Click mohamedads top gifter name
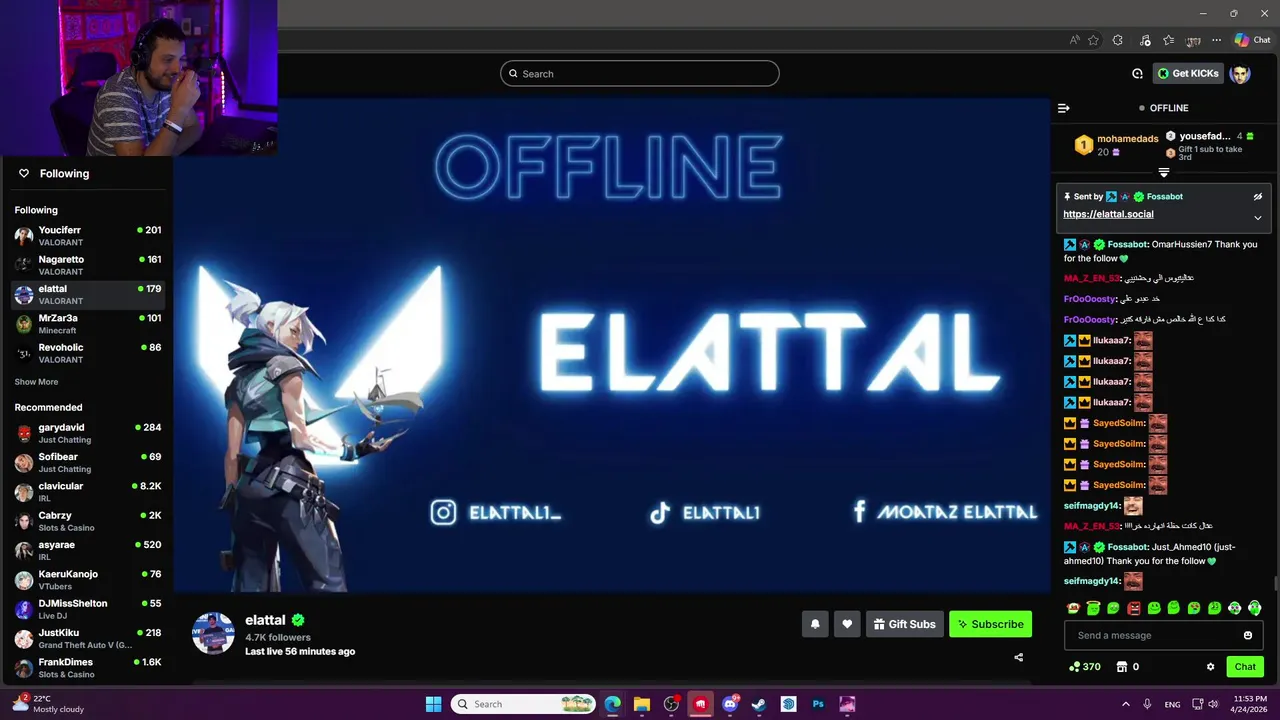The width and height of the screenshot is (1280, 720). 1127,138
